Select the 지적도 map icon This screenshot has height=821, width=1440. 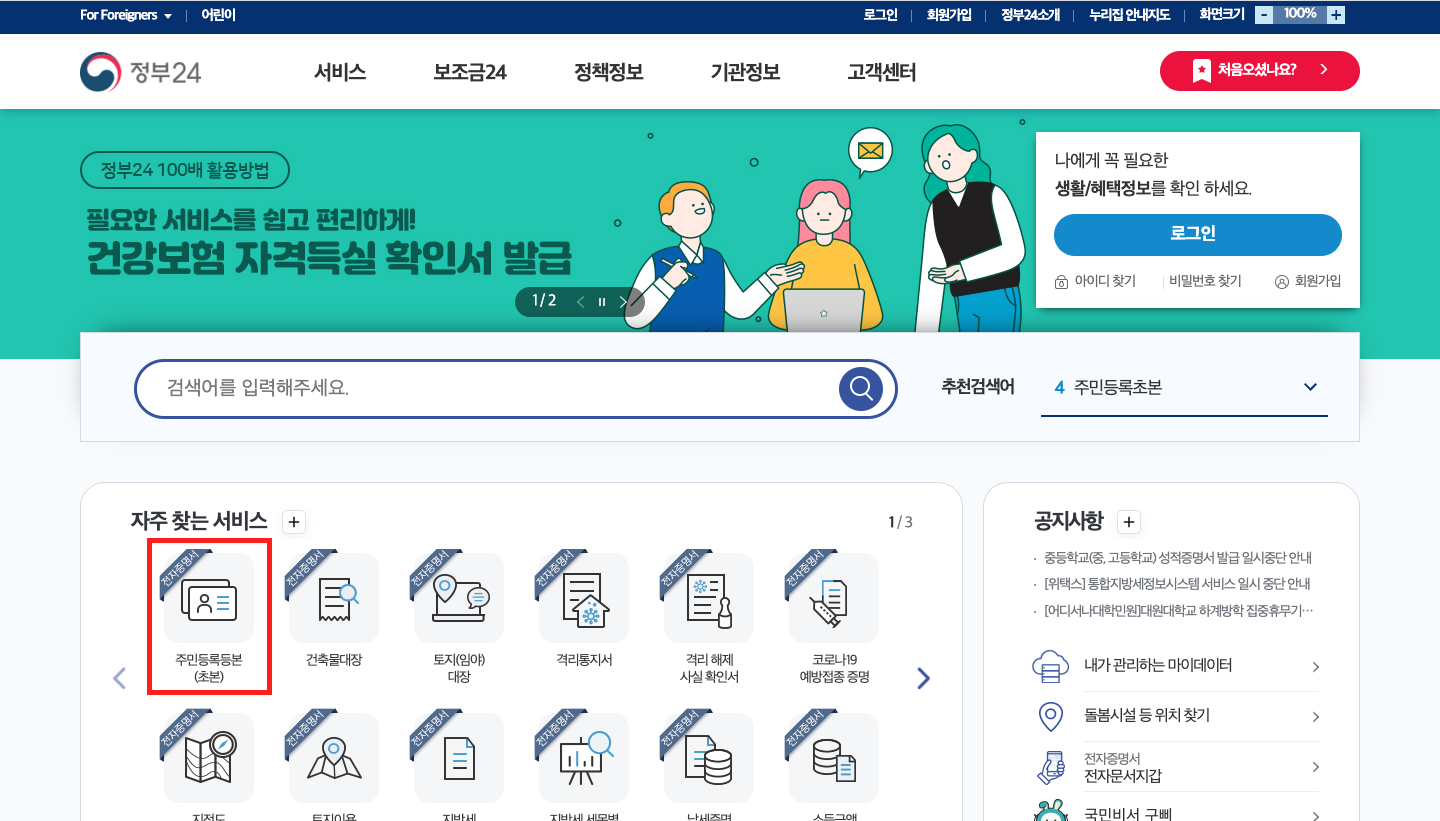coord(208,757)
